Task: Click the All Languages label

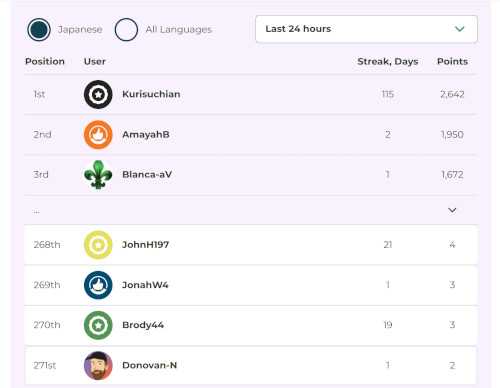Action: [x=179, y=30]
